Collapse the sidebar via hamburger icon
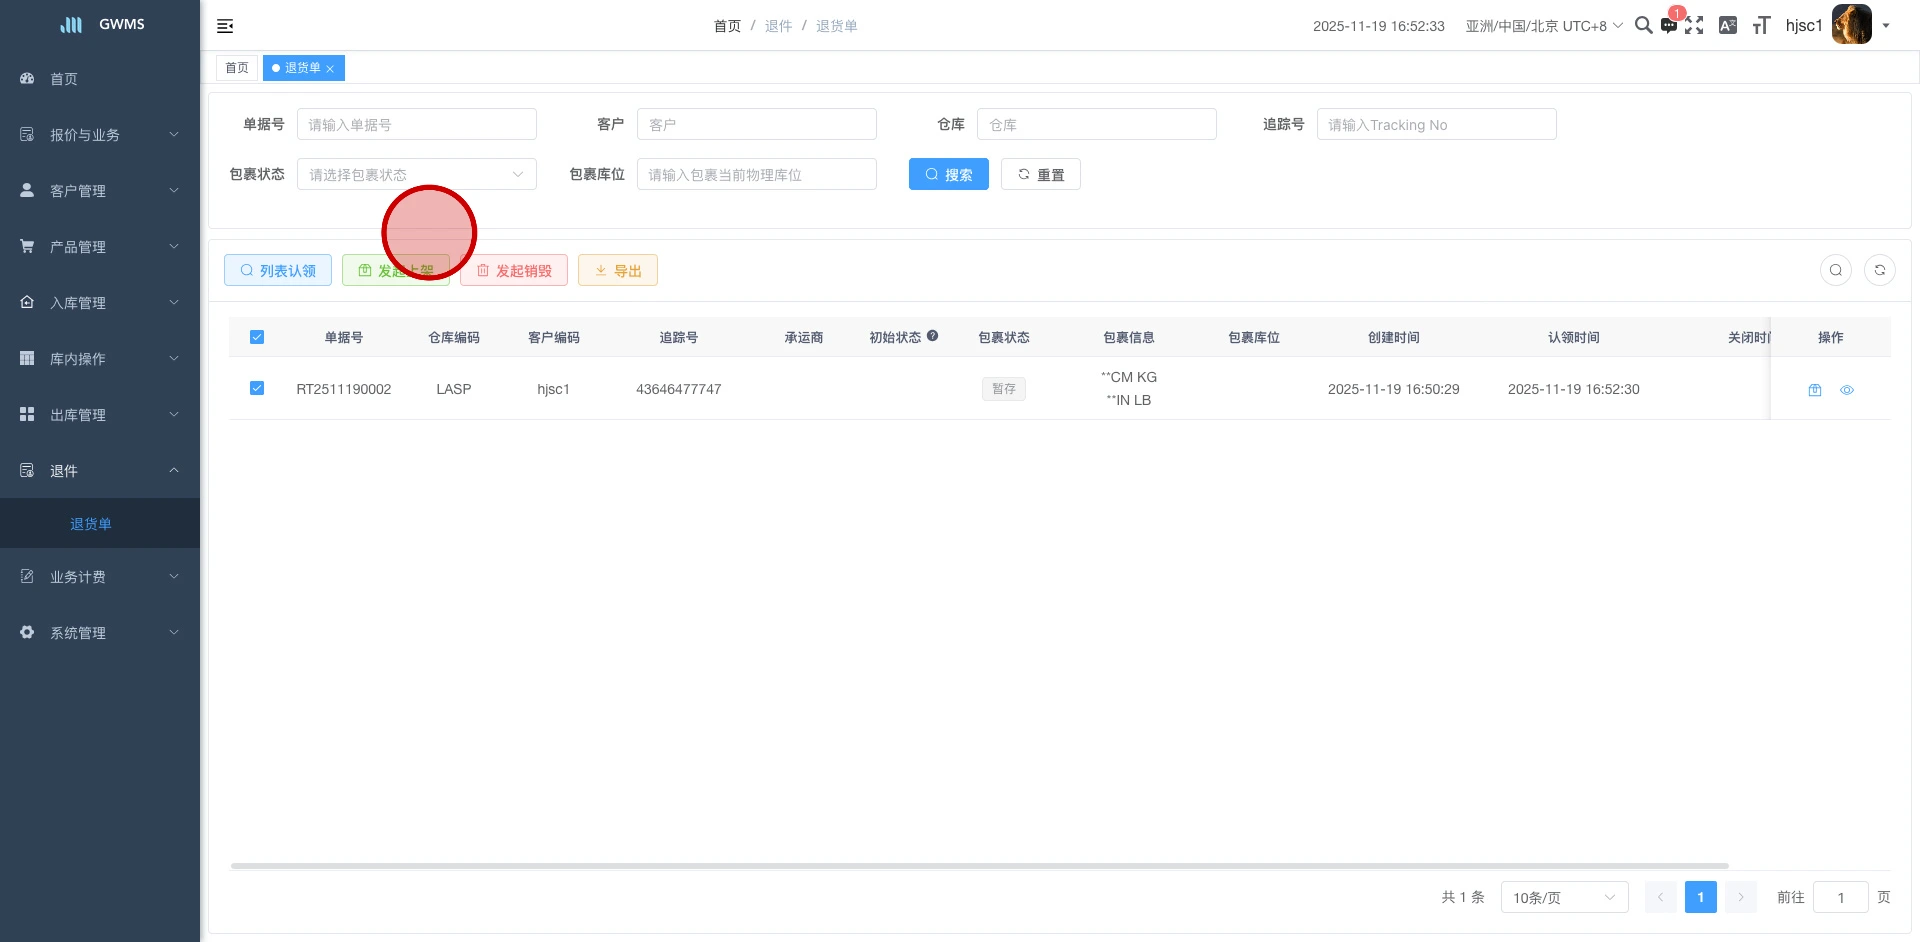 click(224, 26)
